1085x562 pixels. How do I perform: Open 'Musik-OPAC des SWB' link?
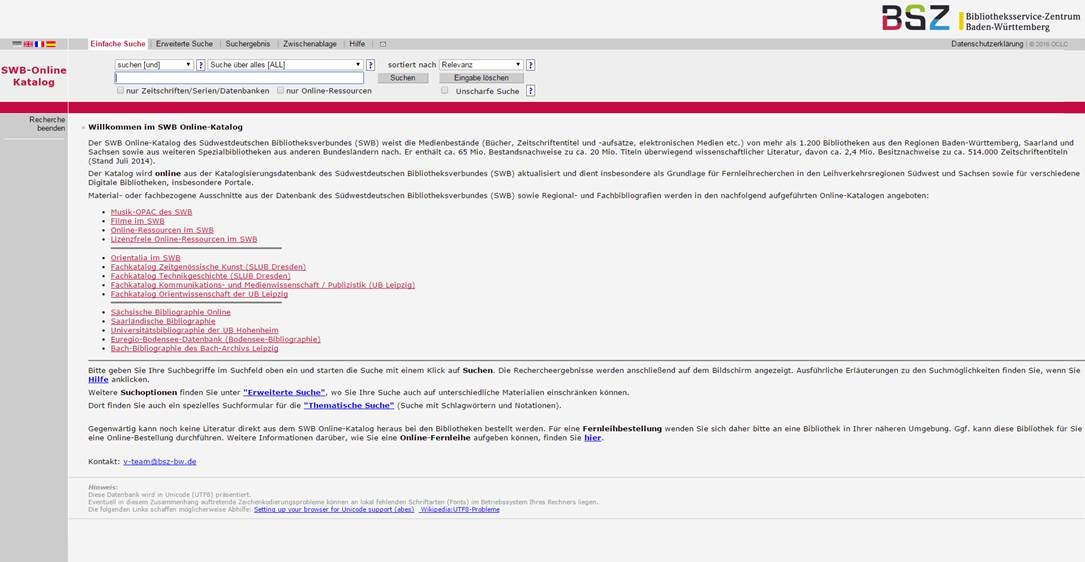pyautogui.click(x=152, y=212)
